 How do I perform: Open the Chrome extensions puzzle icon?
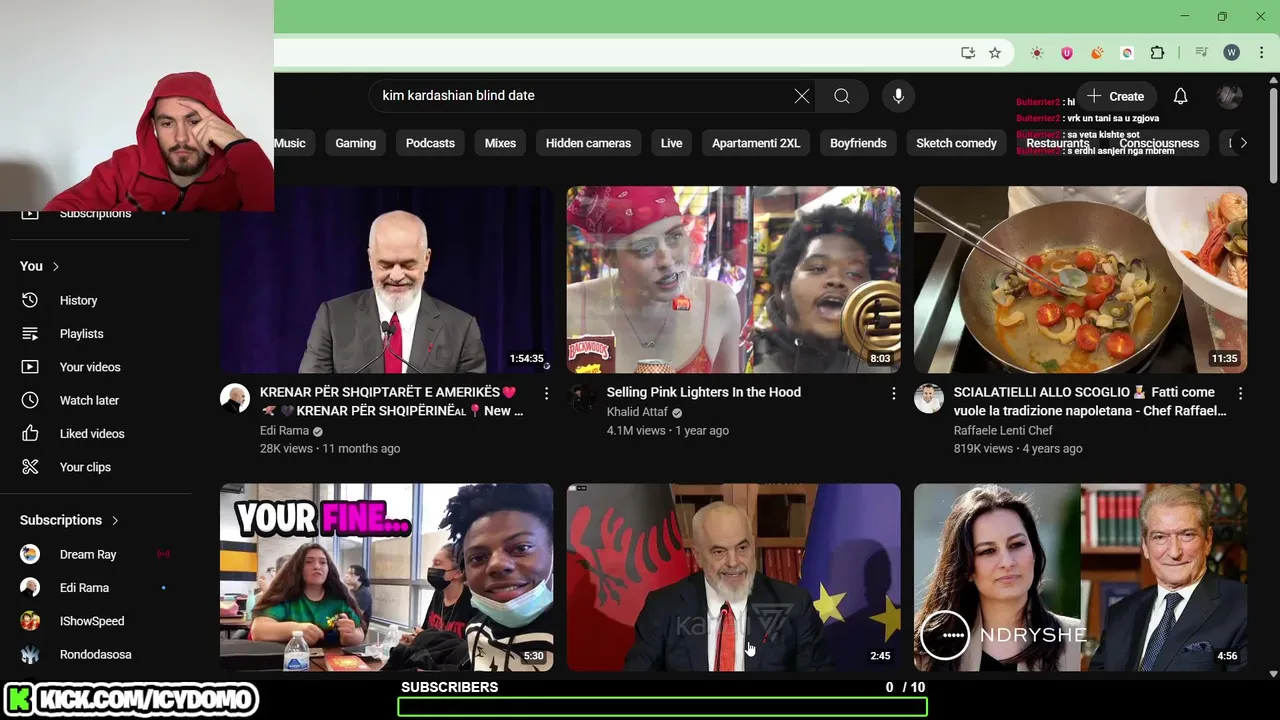pyautogui.click(x=1158, y=53)
